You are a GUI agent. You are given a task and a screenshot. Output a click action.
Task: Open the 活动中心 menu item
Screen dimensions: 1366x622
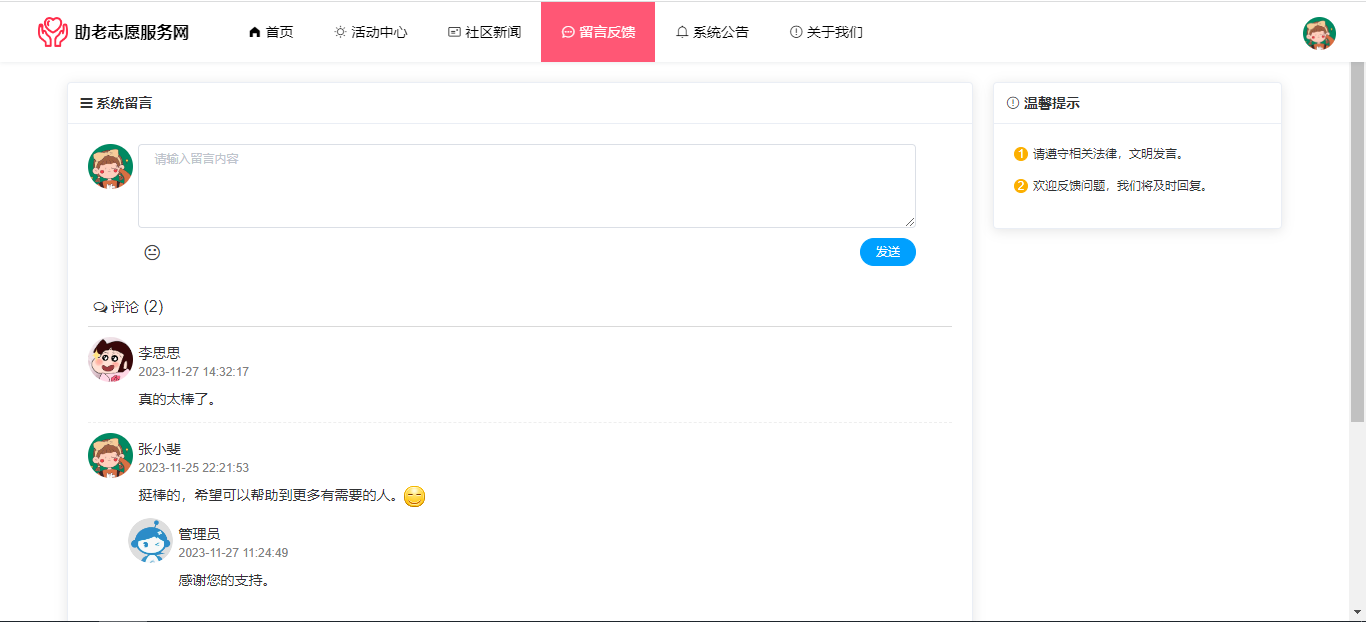(371, 32)
